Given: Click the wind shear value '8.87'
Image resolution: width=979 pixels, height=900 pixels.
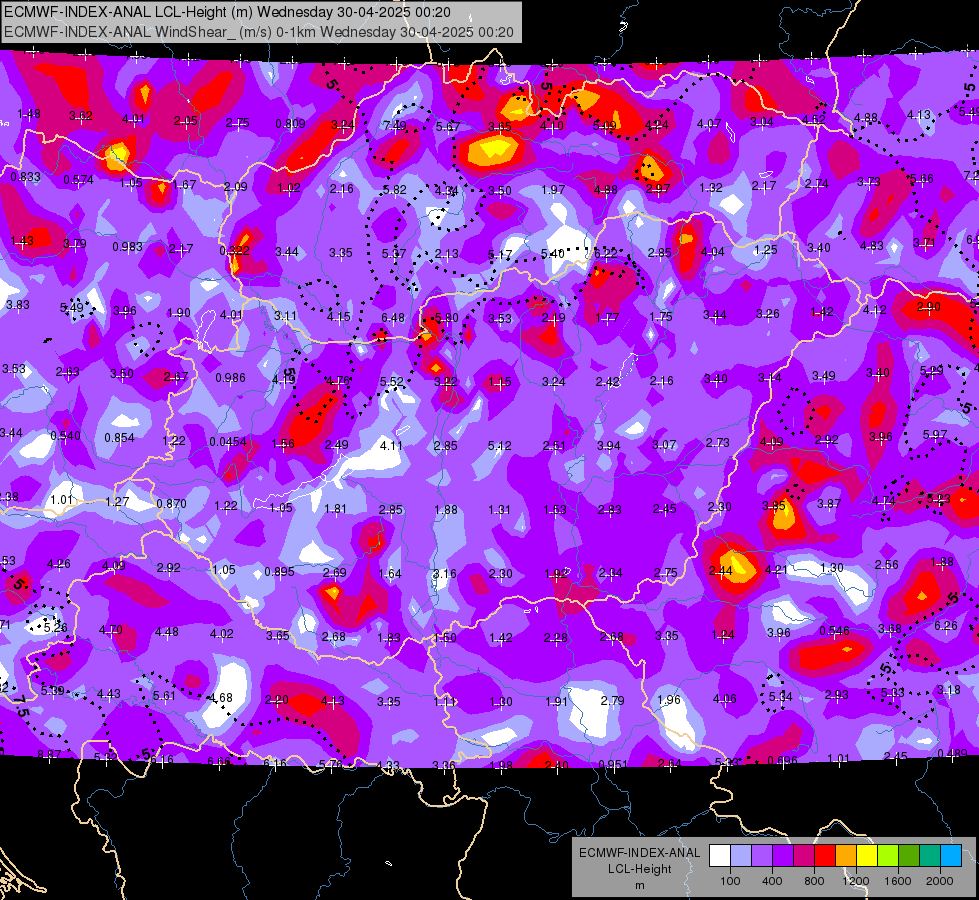Looking at the screenshot, I should pyautogui.click(x=49, y=755).
